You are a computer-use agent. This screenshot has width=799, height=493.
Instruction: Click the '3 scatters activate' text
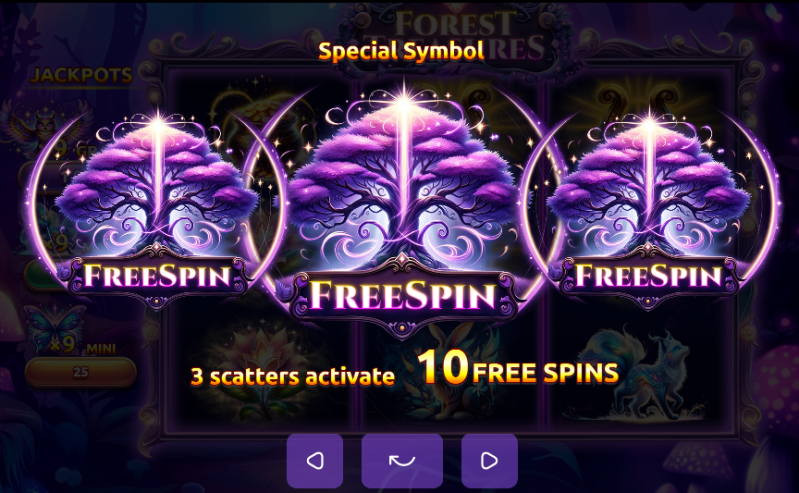292,376
